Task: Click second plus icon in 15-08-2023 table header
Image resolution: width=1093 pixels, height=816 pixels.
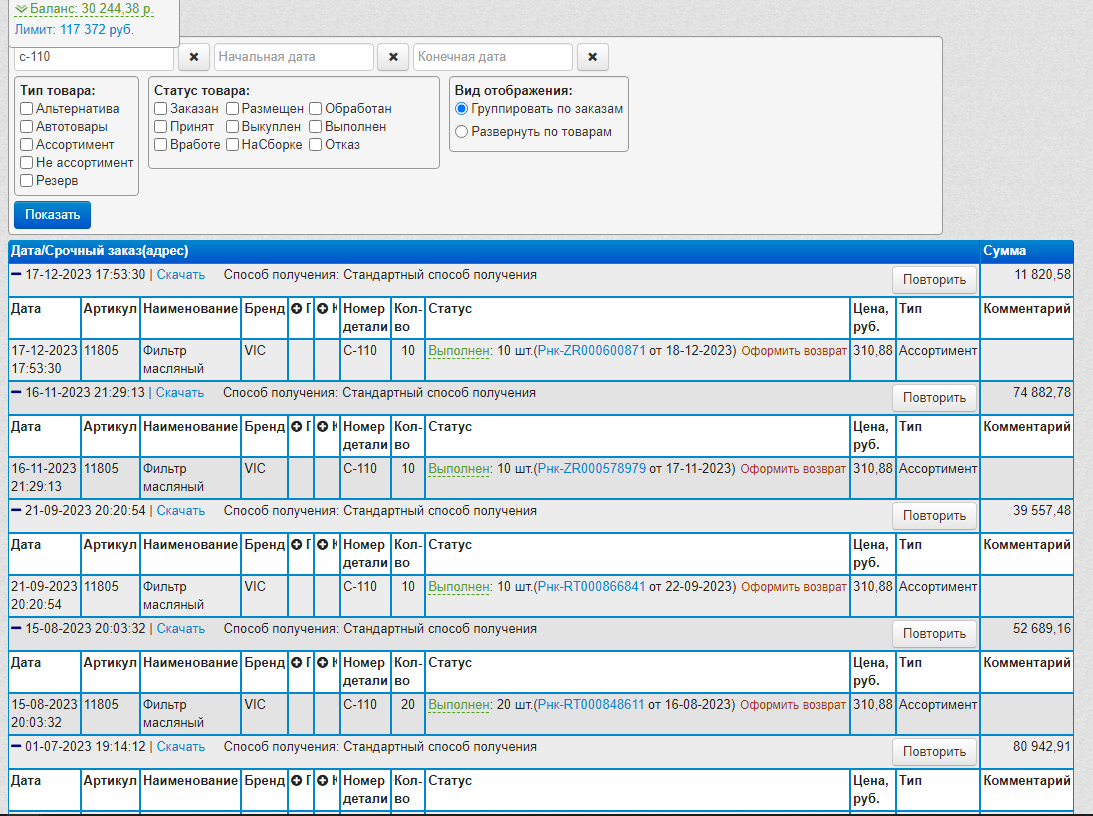Action: coord(323,663)
